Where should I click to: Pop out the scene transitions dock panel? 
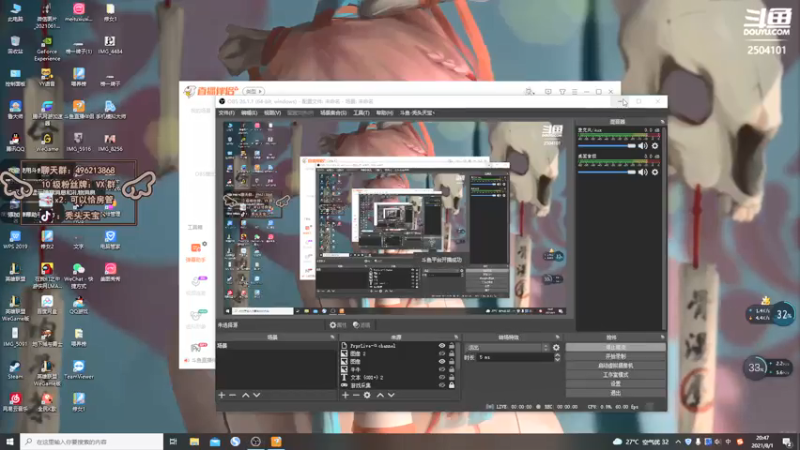(557, 337)
